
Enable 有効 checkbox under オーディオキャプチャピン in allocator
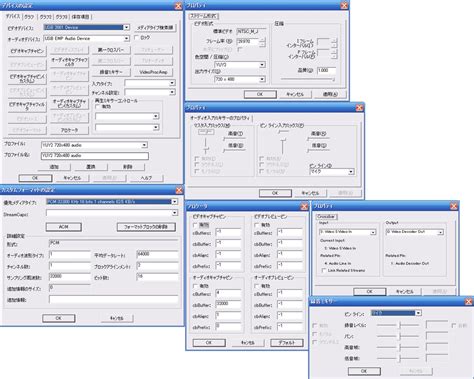tap(195, 286)
